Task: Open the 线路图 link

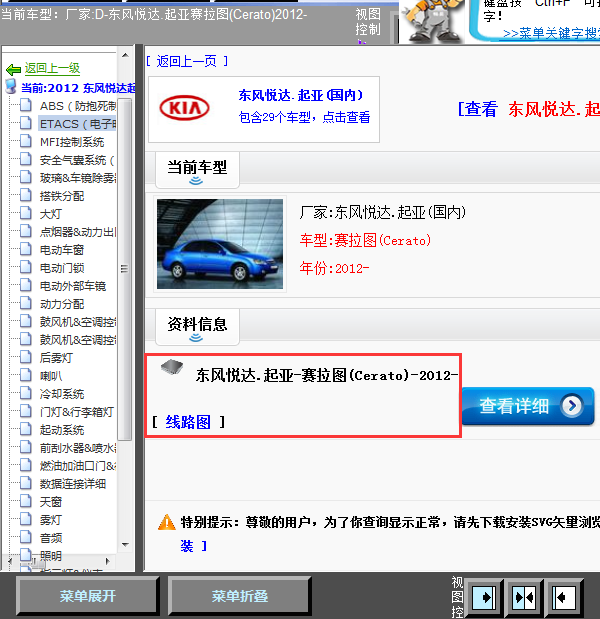Action: pos(188,422)
